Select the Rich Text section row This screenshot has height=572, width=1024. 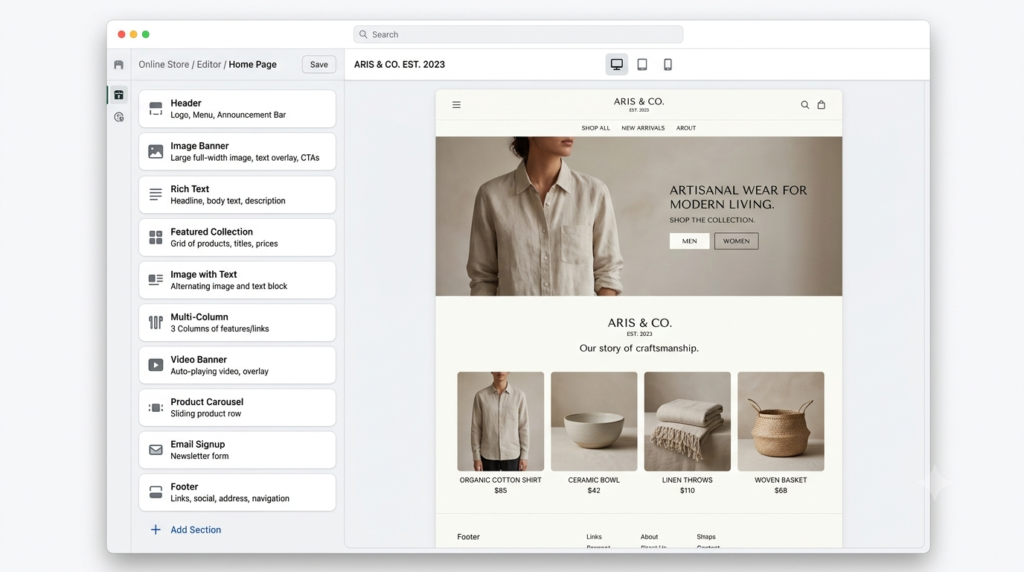pyautogui.click(x=237, y=195)
